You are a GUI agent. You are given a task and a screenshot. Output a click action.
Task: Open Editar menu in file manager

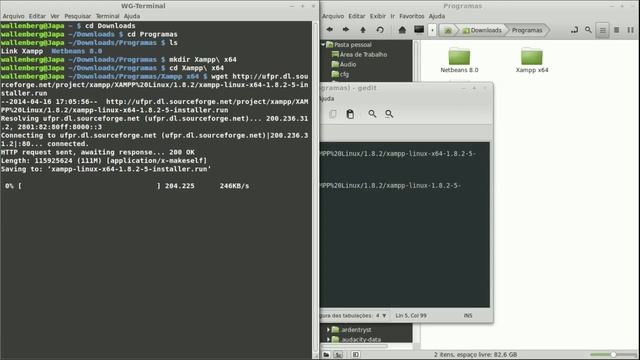tap(357, 16)
